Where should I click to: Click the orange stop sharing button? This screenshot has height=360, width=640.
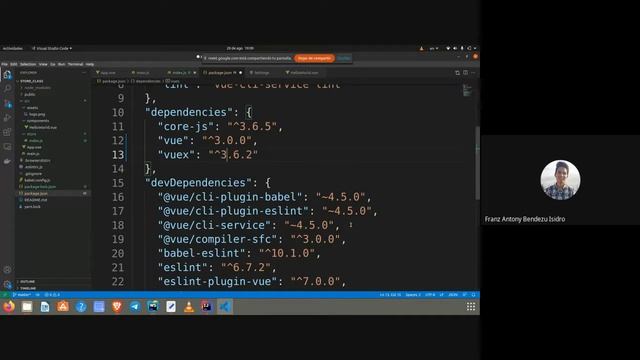pos(314,58)
